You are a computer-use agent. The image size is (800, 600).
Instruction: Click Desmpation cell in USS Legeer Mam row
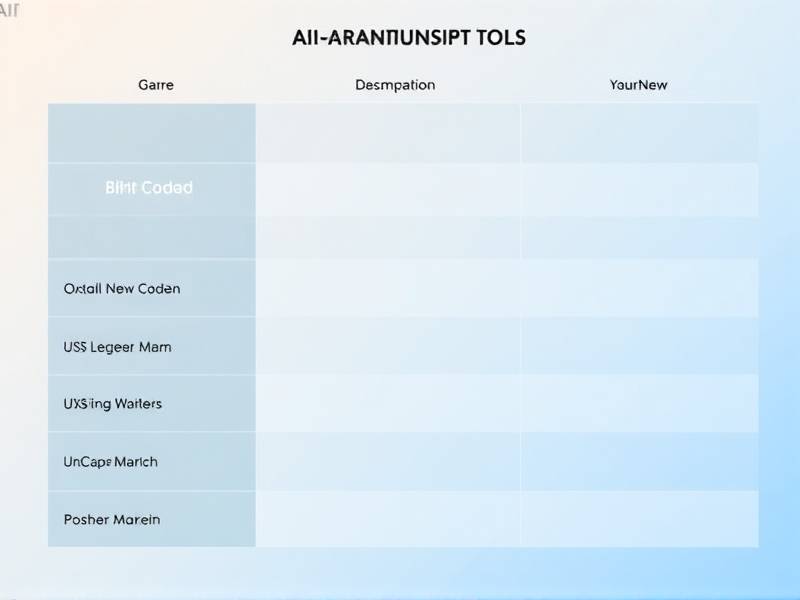click(388, 347)
